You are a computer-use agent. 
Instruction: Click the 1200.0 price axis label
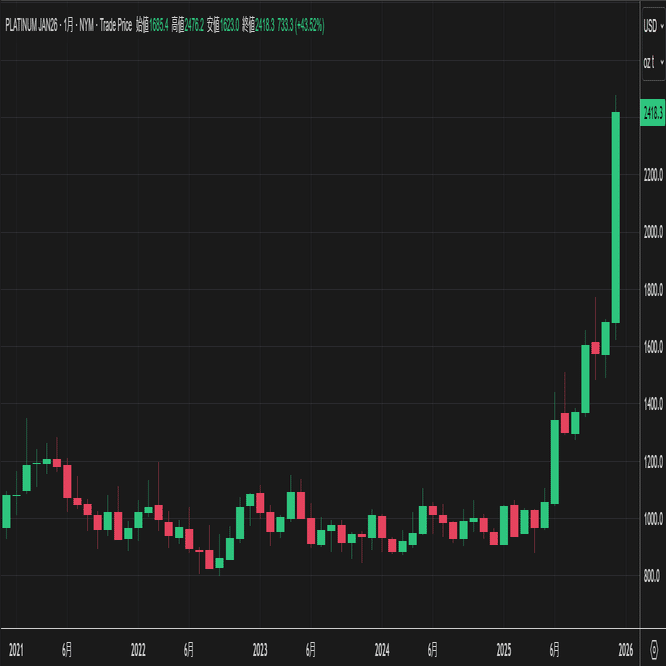(x=653, y=462)
